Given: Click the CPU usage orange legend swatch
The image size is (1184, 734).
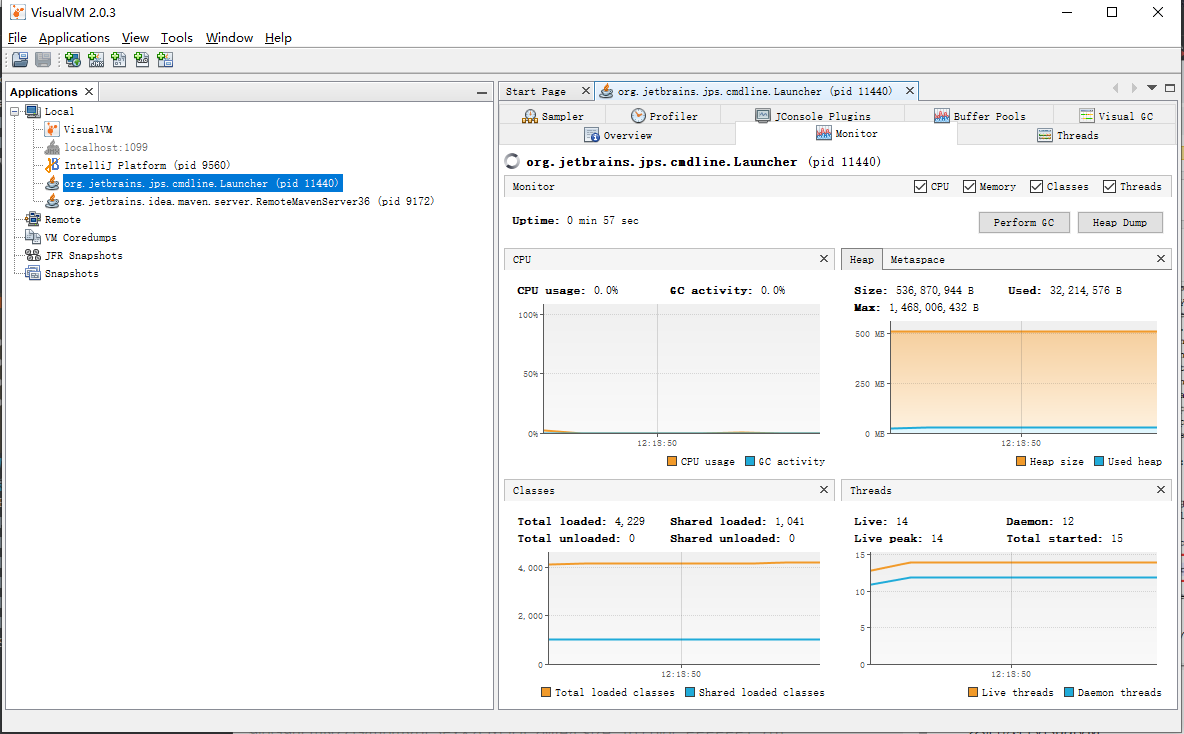Looking at the screenshot, I should coord(672,461).
